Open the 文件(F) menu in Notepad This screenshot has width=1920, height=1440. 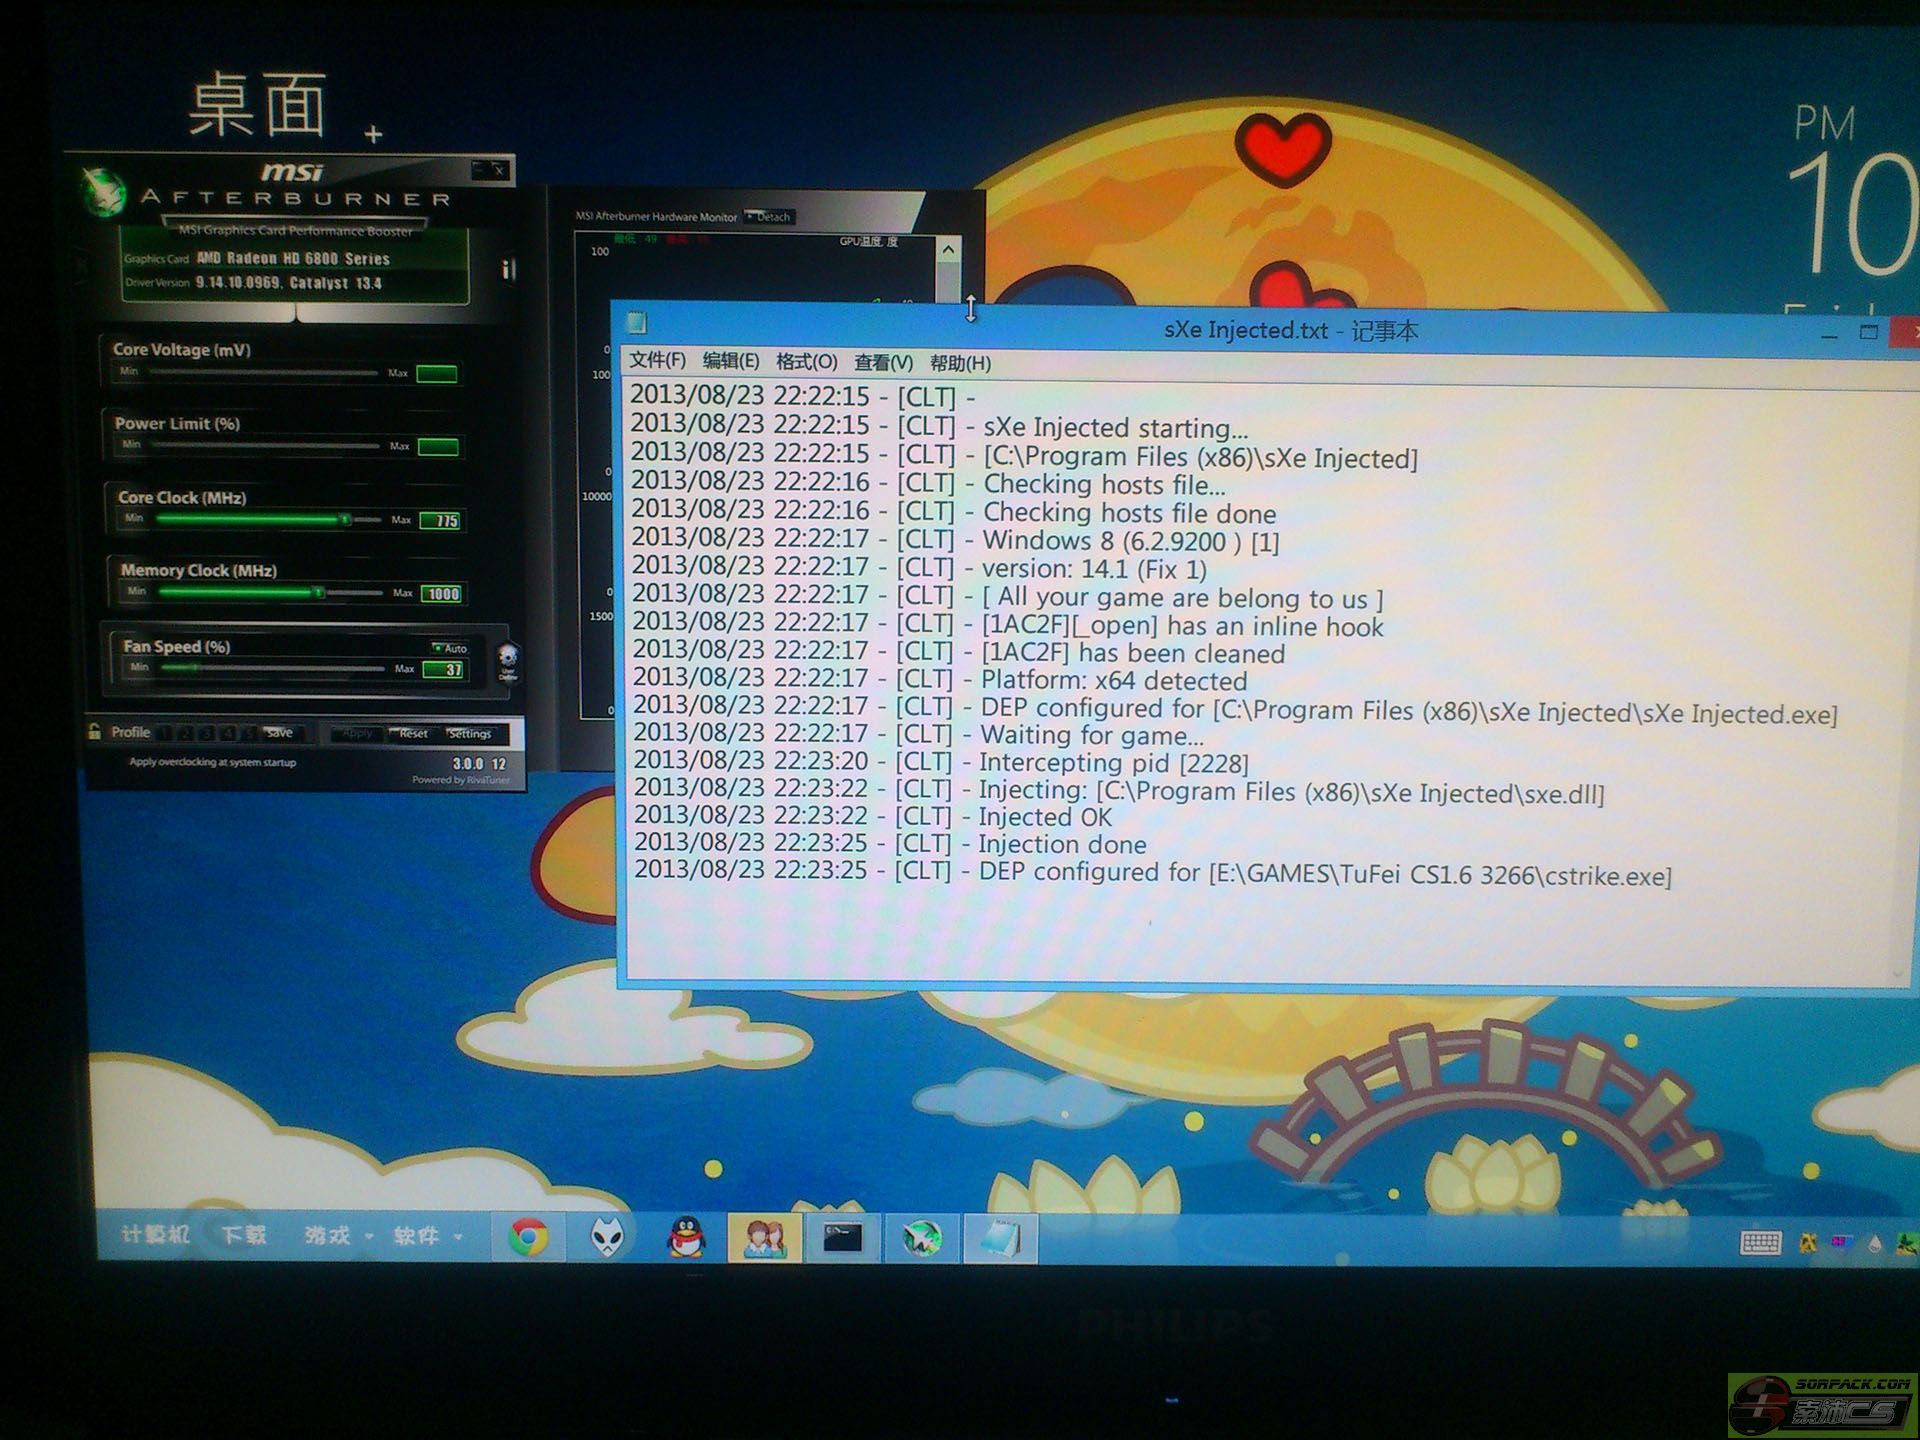pos(656,360)
